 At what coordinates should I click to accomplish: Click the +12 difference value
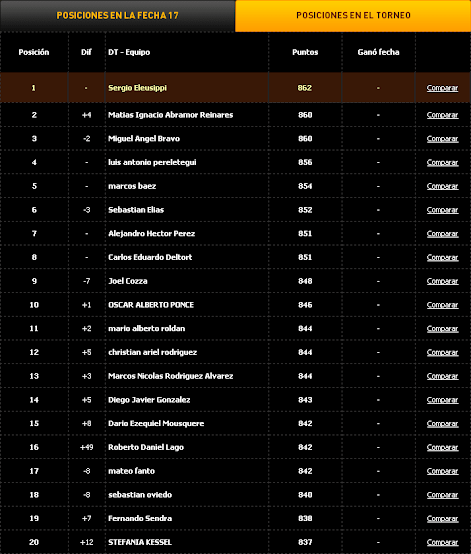[x=87, y=542]
